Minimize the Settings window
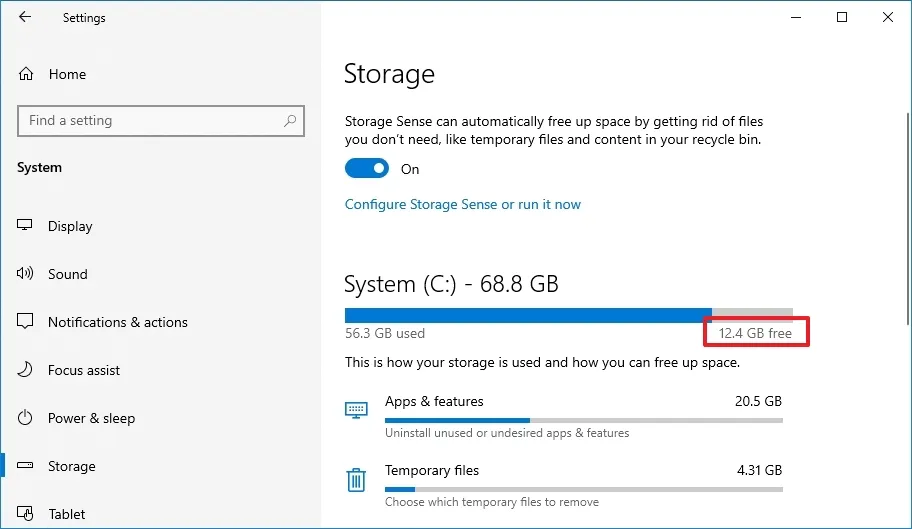This screenshot has height=529, width=912. click(x=796, y=17)
